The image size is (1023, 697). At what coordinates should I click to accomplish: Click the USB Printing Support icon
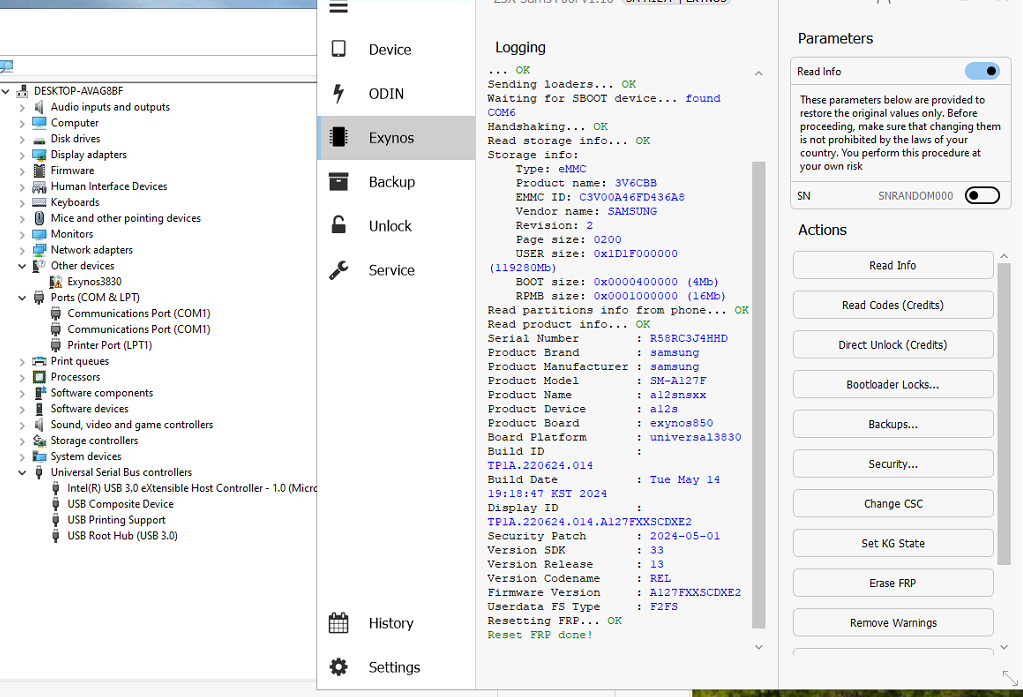pos(56,520)
